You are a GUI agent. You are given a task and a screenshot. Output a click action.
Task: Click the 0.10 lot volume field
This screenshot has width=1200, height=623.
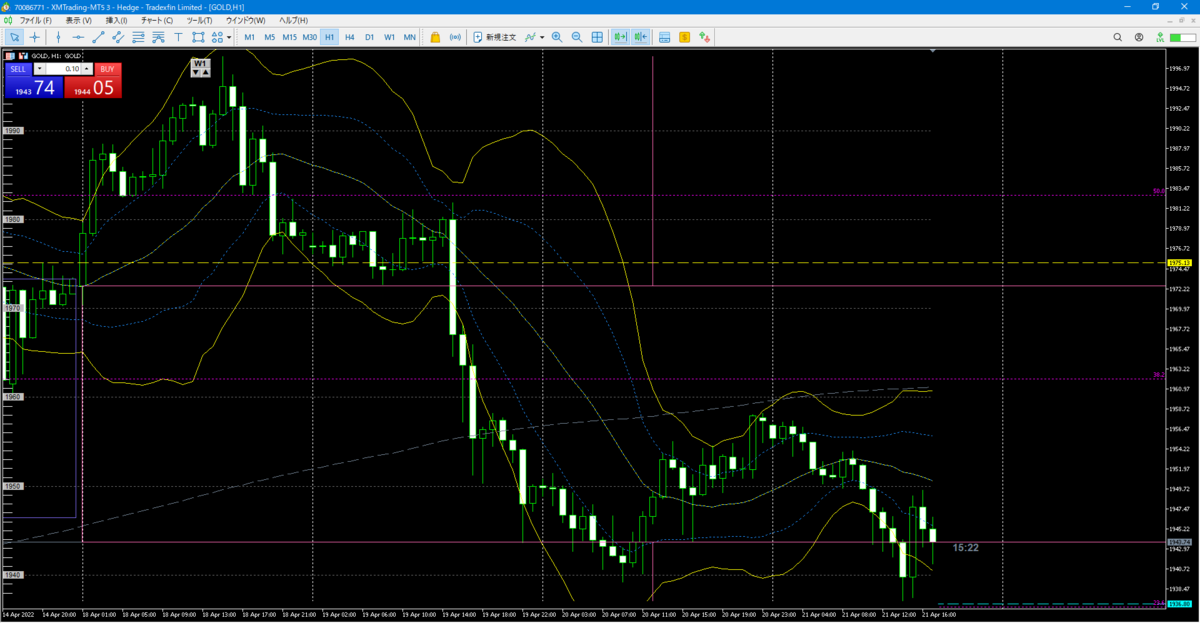63,69
